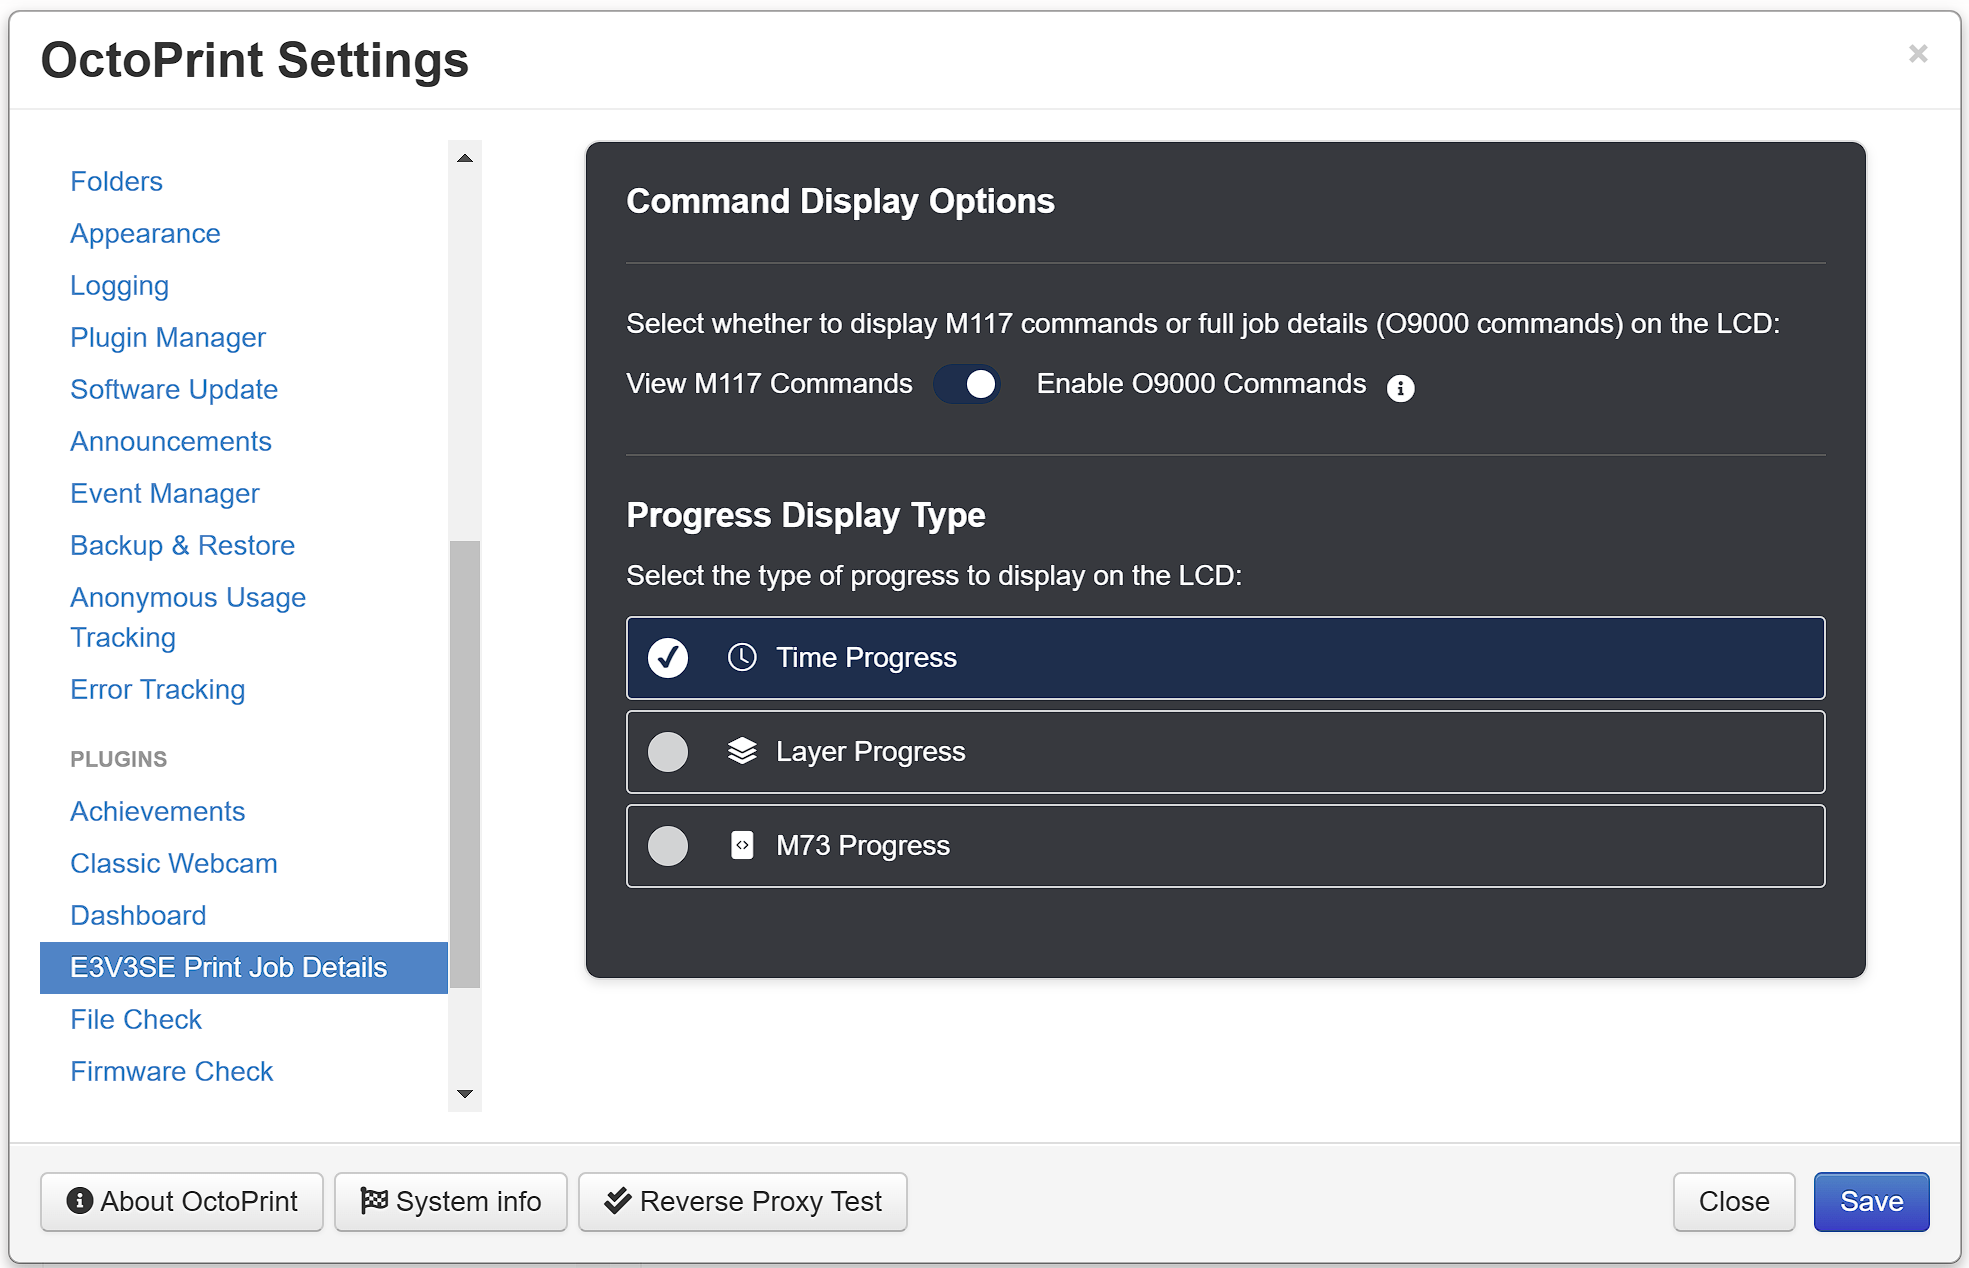Open the Logging settings section

(119, 285)
